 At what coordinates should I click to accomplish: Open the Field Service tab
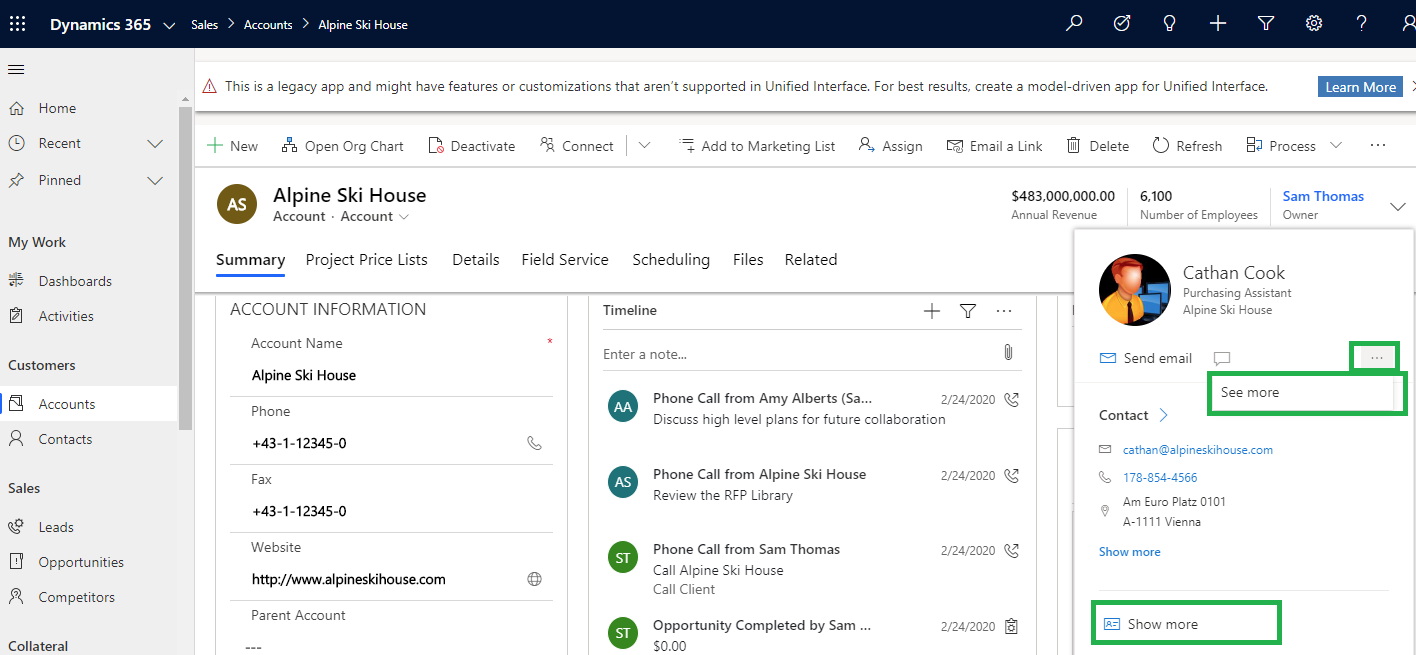[x=565, y=259]
